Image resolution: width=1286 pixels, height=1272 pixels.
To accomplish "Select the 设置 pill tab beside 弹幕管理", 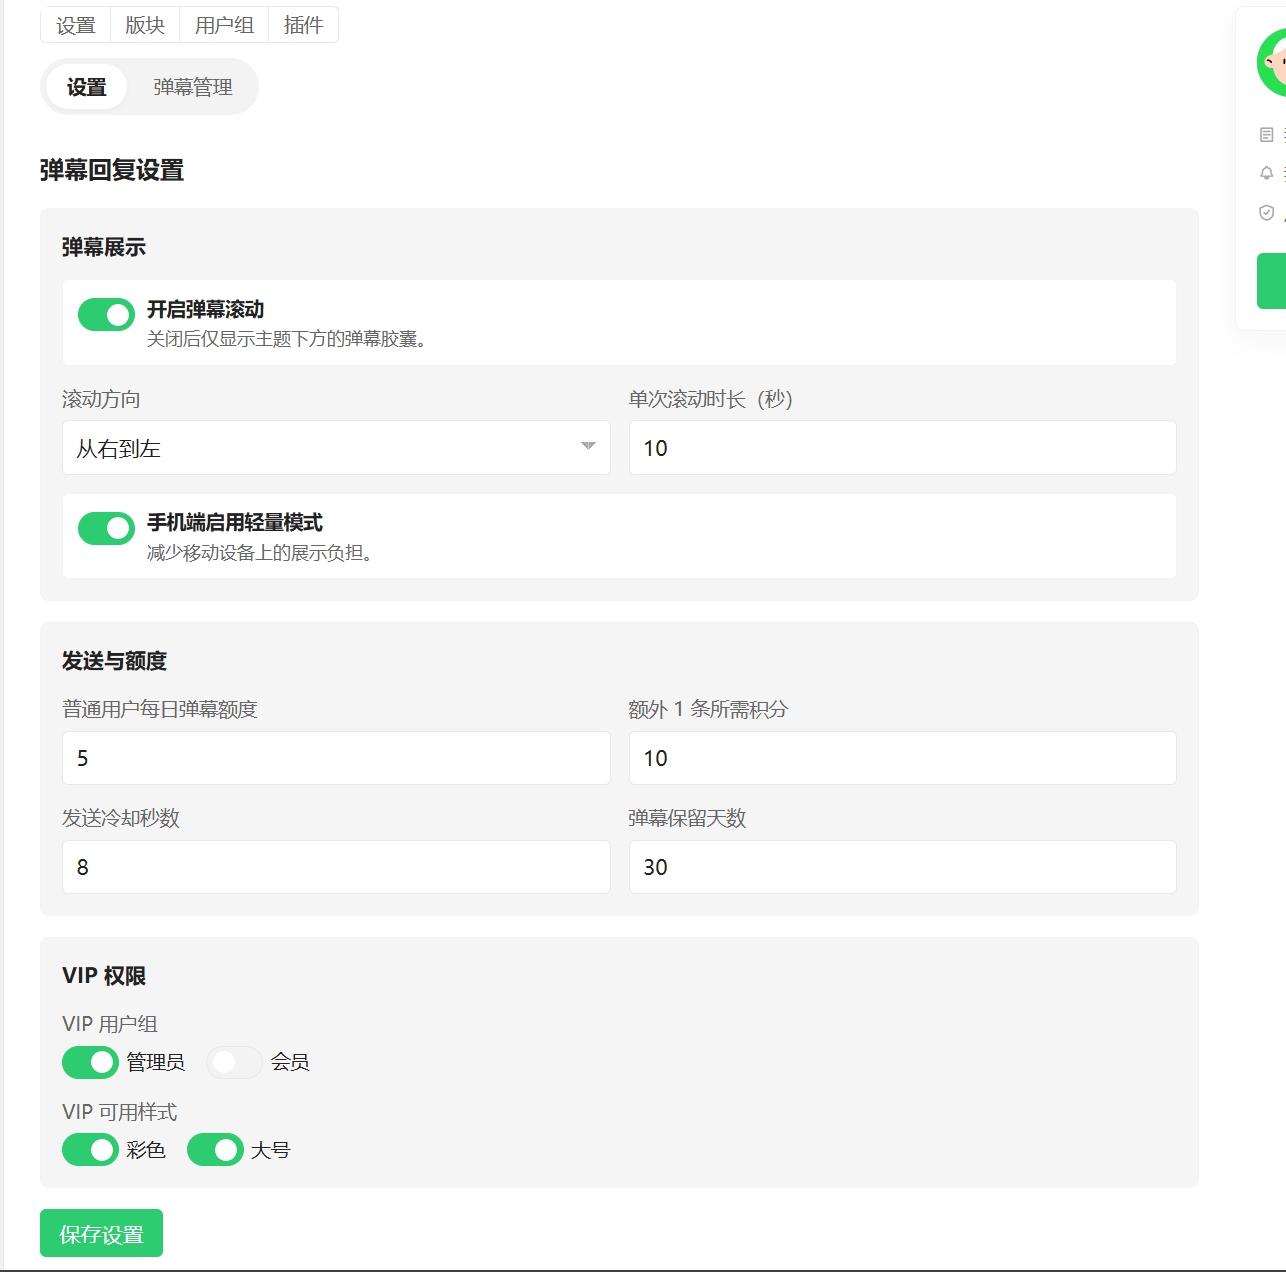I will 86,87.
